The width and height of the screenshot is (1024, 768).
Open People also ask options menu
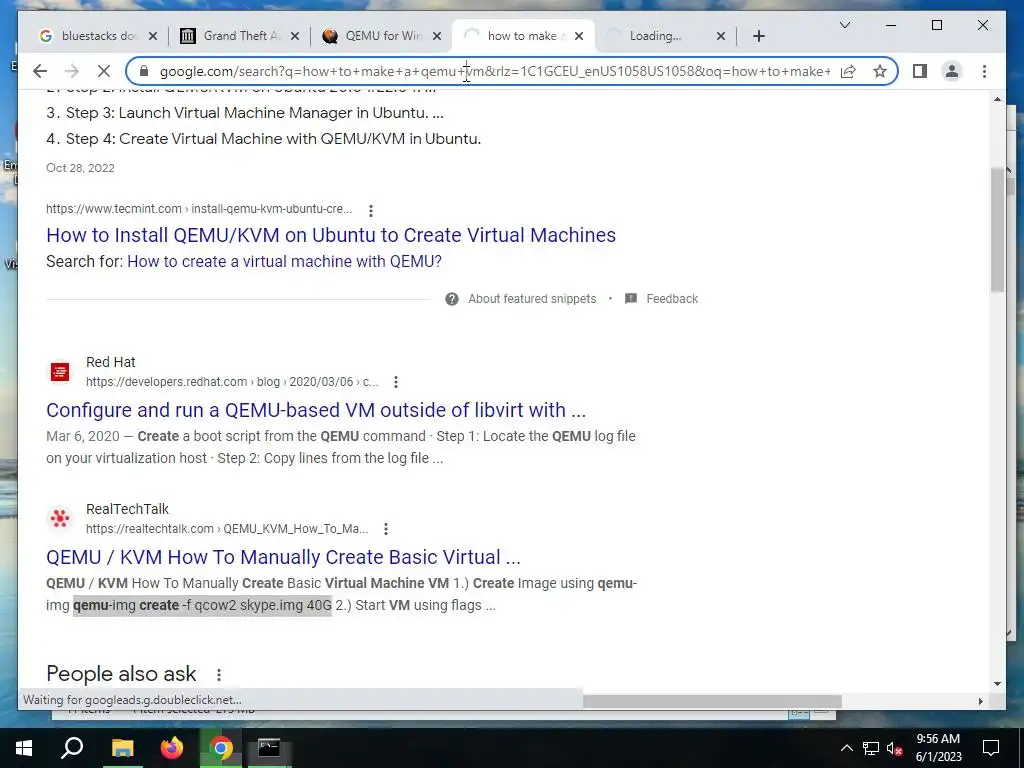tap(219, 675)
